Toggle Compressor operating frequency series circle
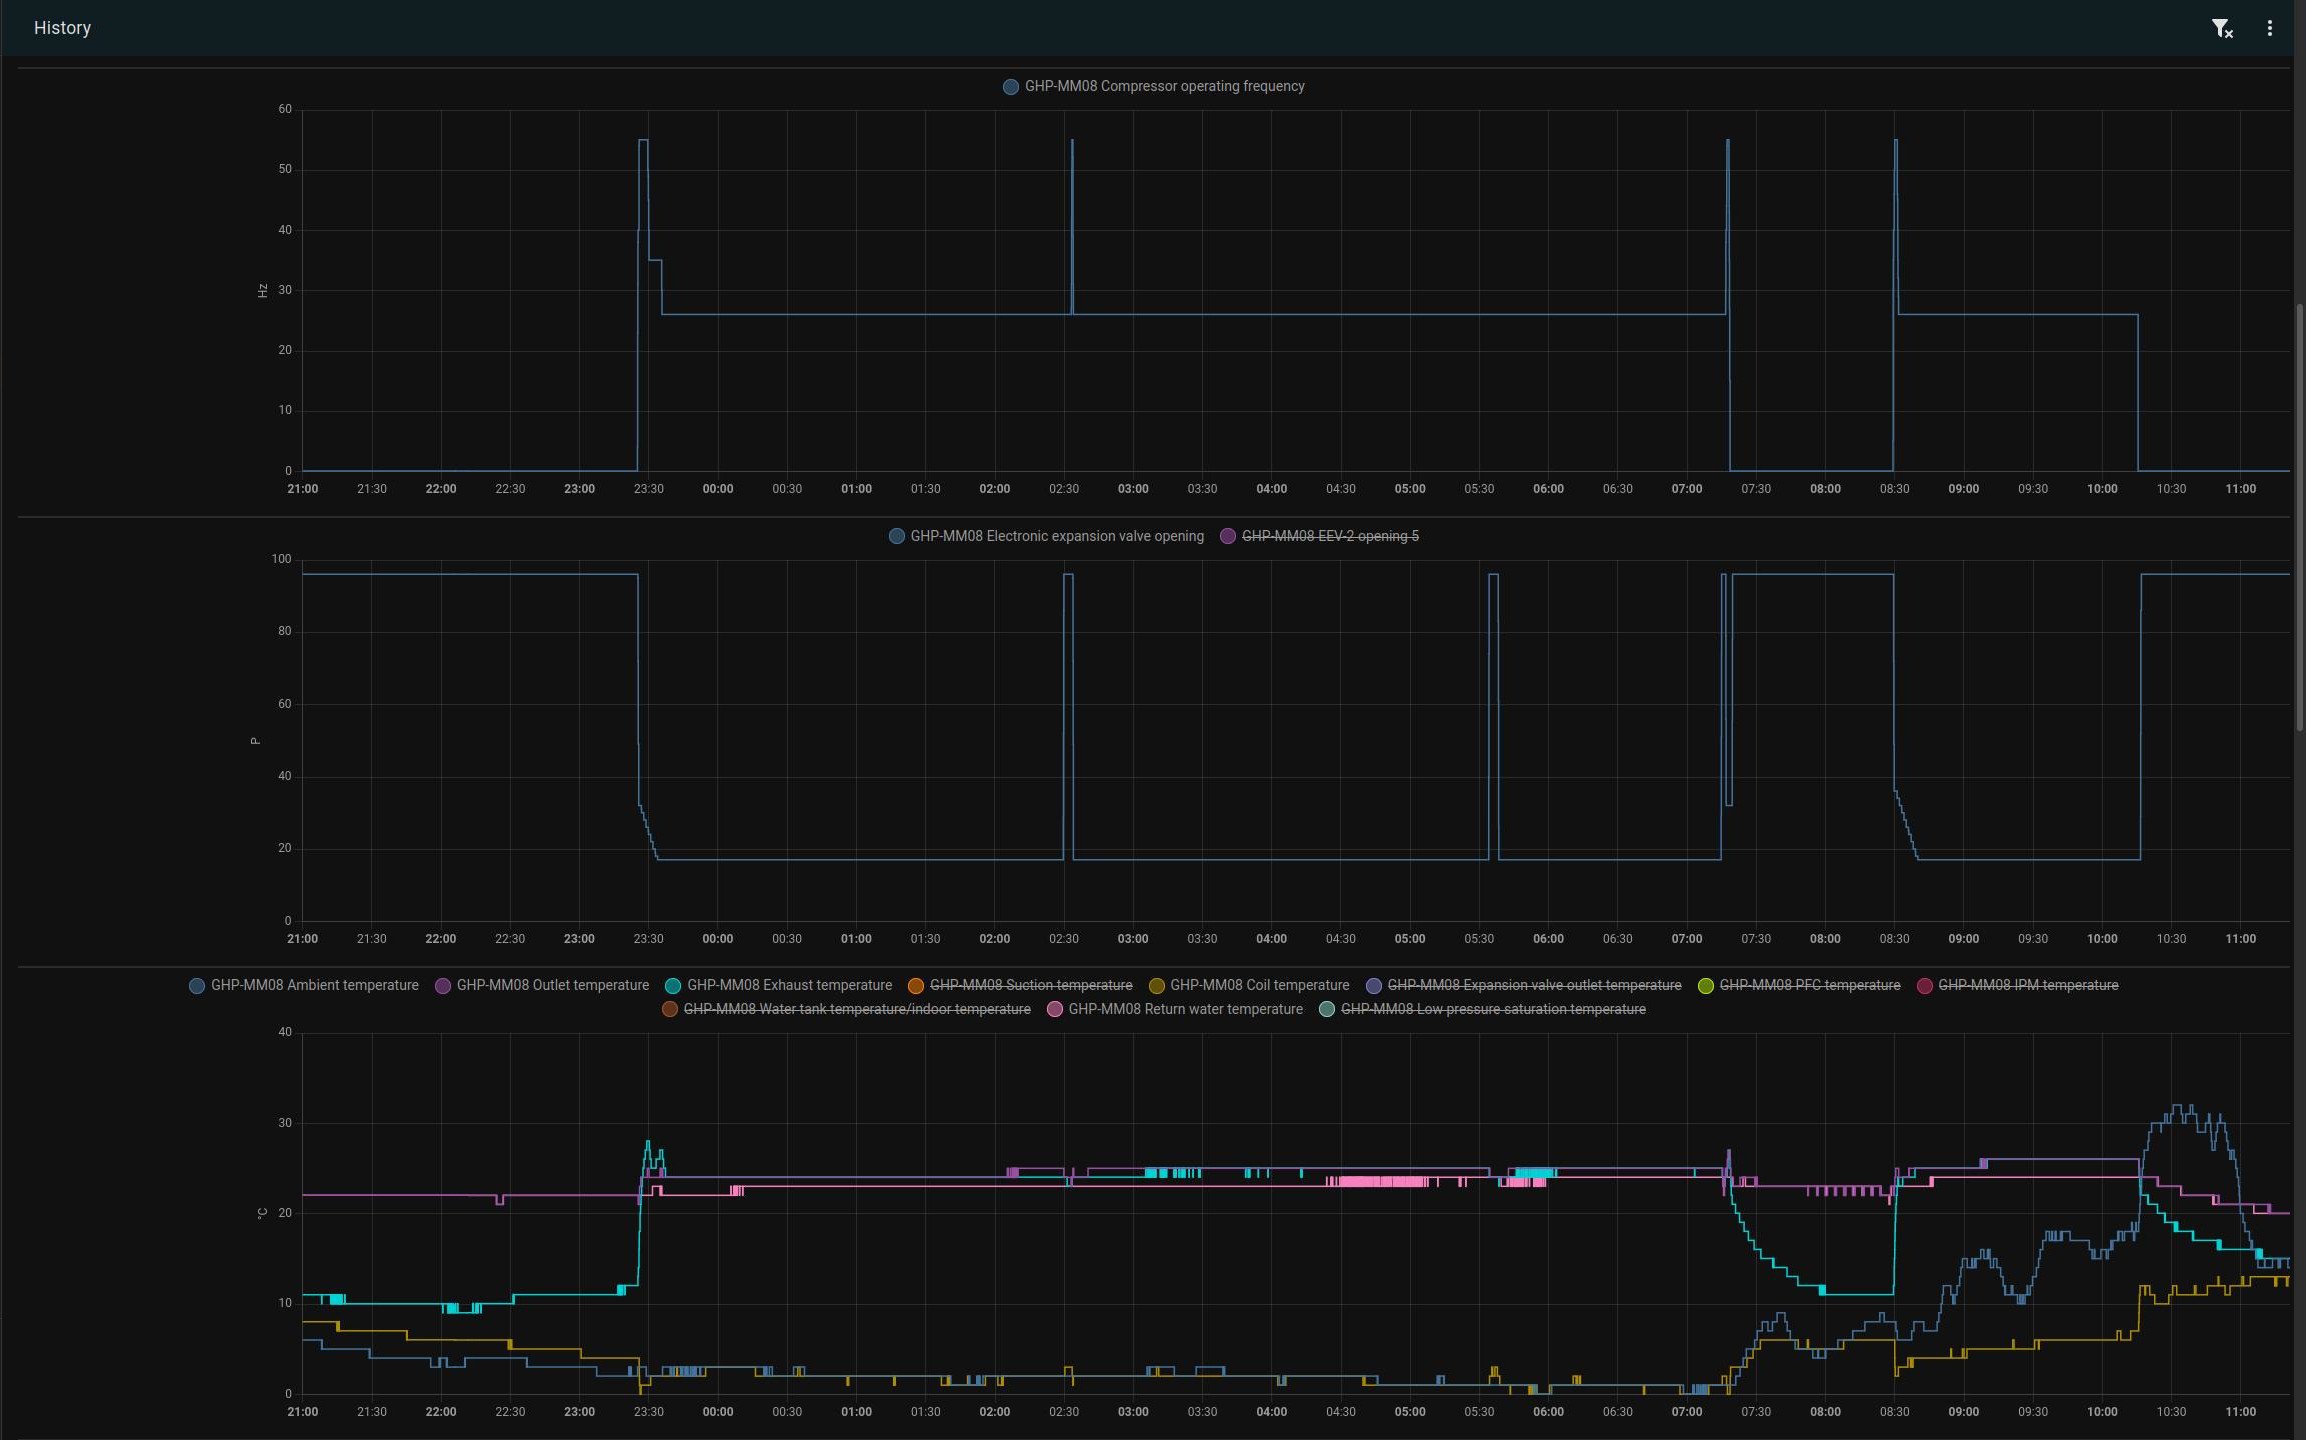The height and width of the screenshot is (1440, 2306). pyautogui.click(x=1011, y=87)
